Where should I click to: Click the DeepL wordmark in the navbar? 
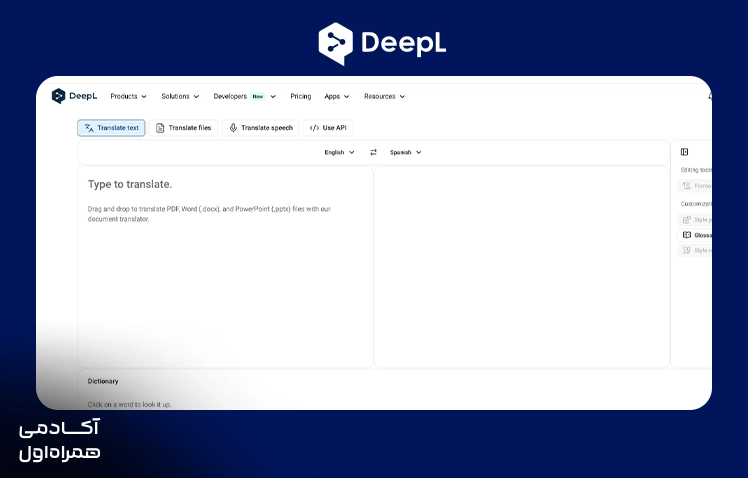click(x=83, y=96)
